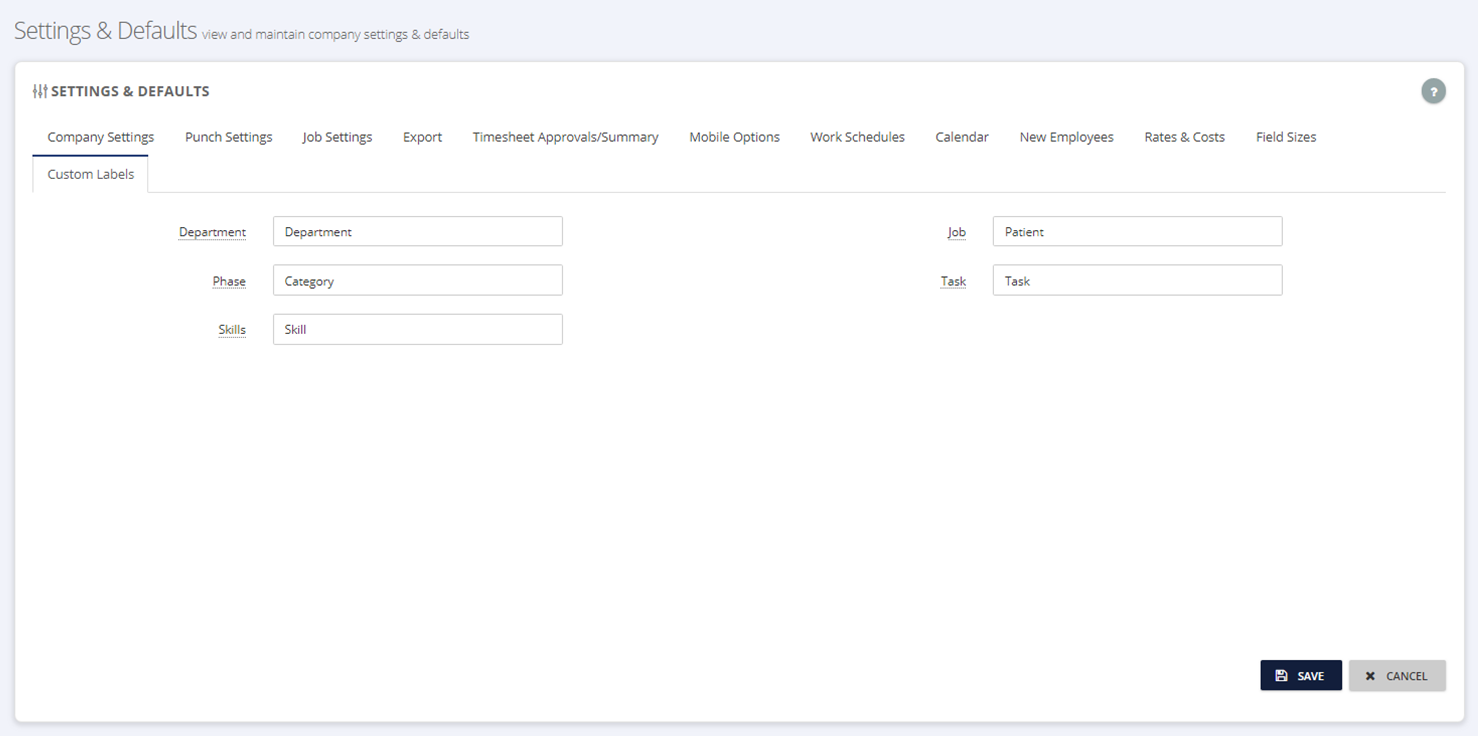
Task: Click the floppy disk icon on SAVE
Action: [x=1281, y=675]
